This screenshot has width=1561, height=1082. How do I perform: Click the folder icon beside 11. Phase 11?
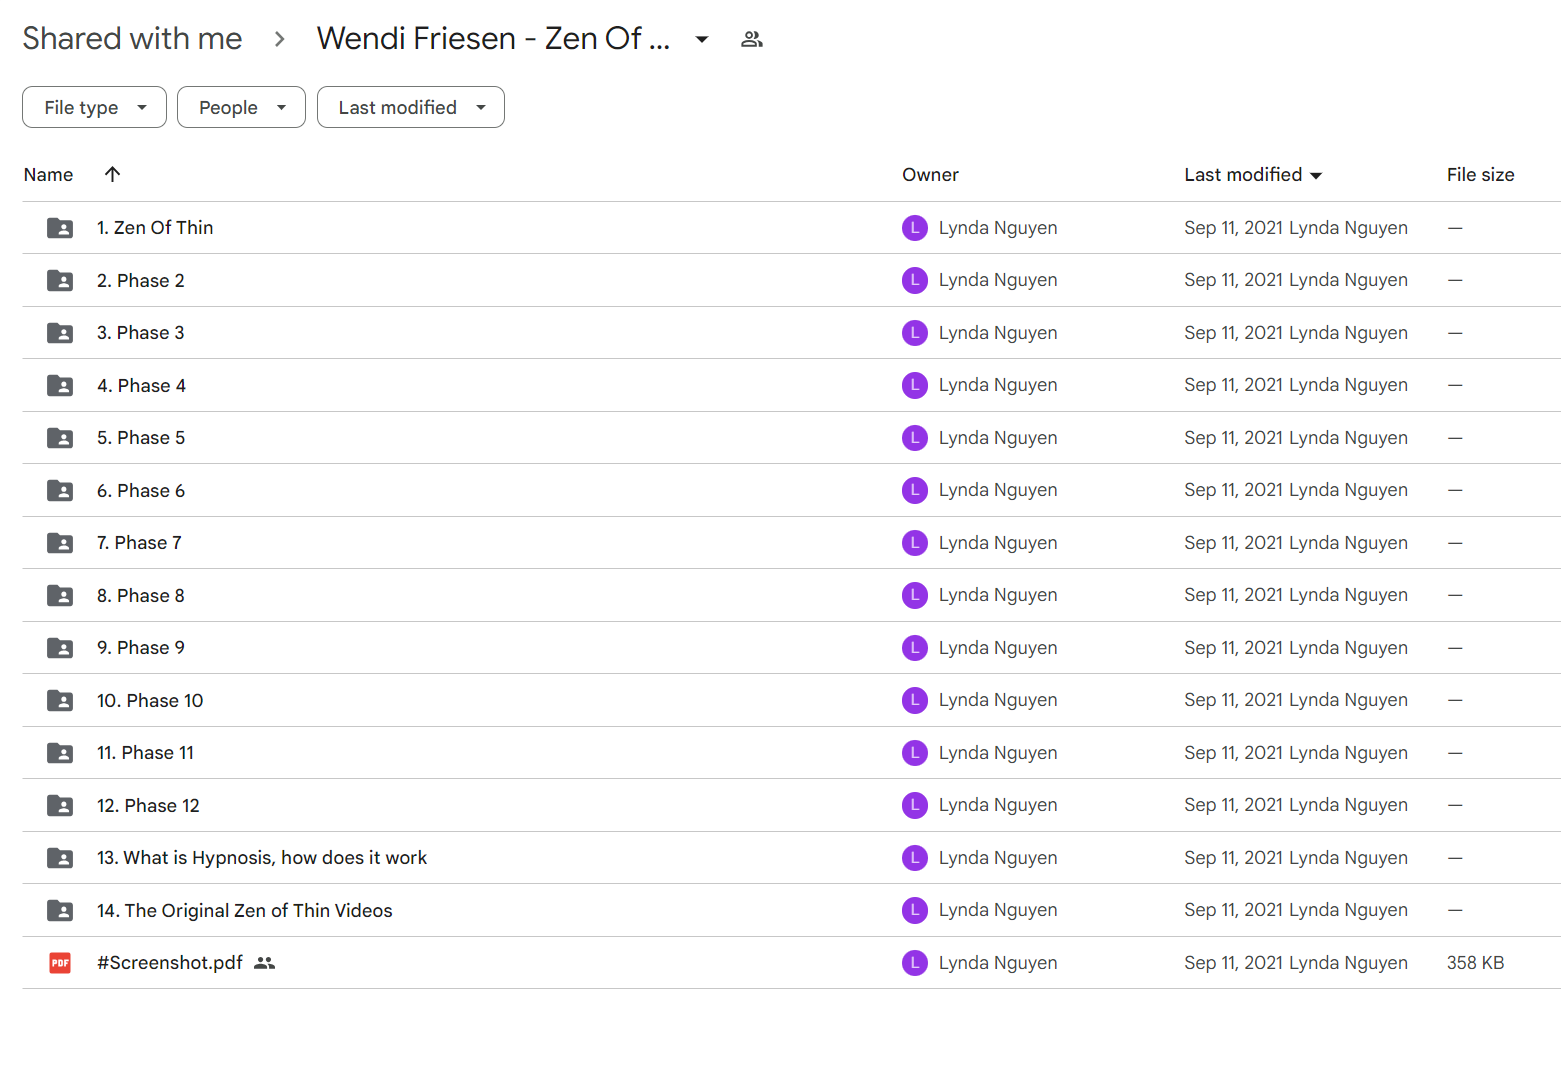click(60, 753)
